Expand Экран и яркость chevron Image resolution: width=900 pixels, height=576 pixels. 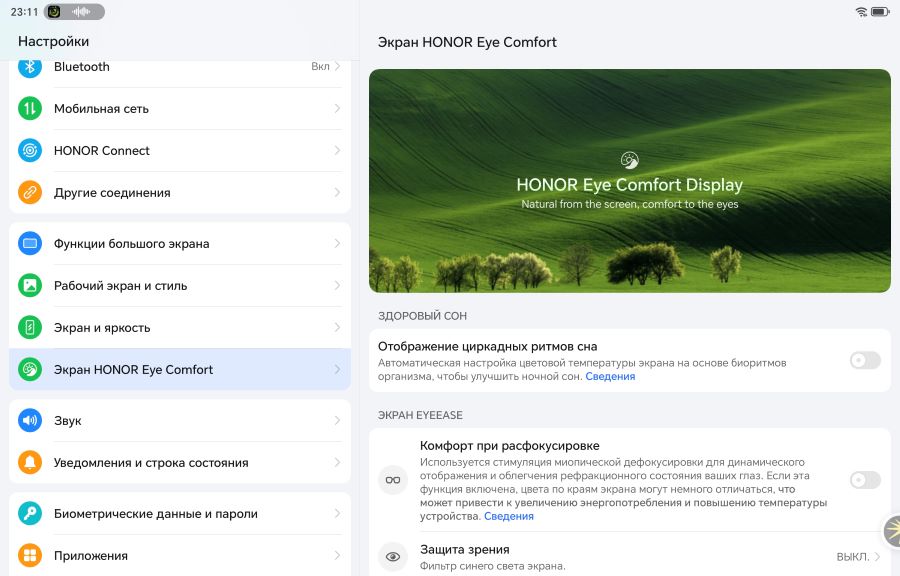pos(338,328)
